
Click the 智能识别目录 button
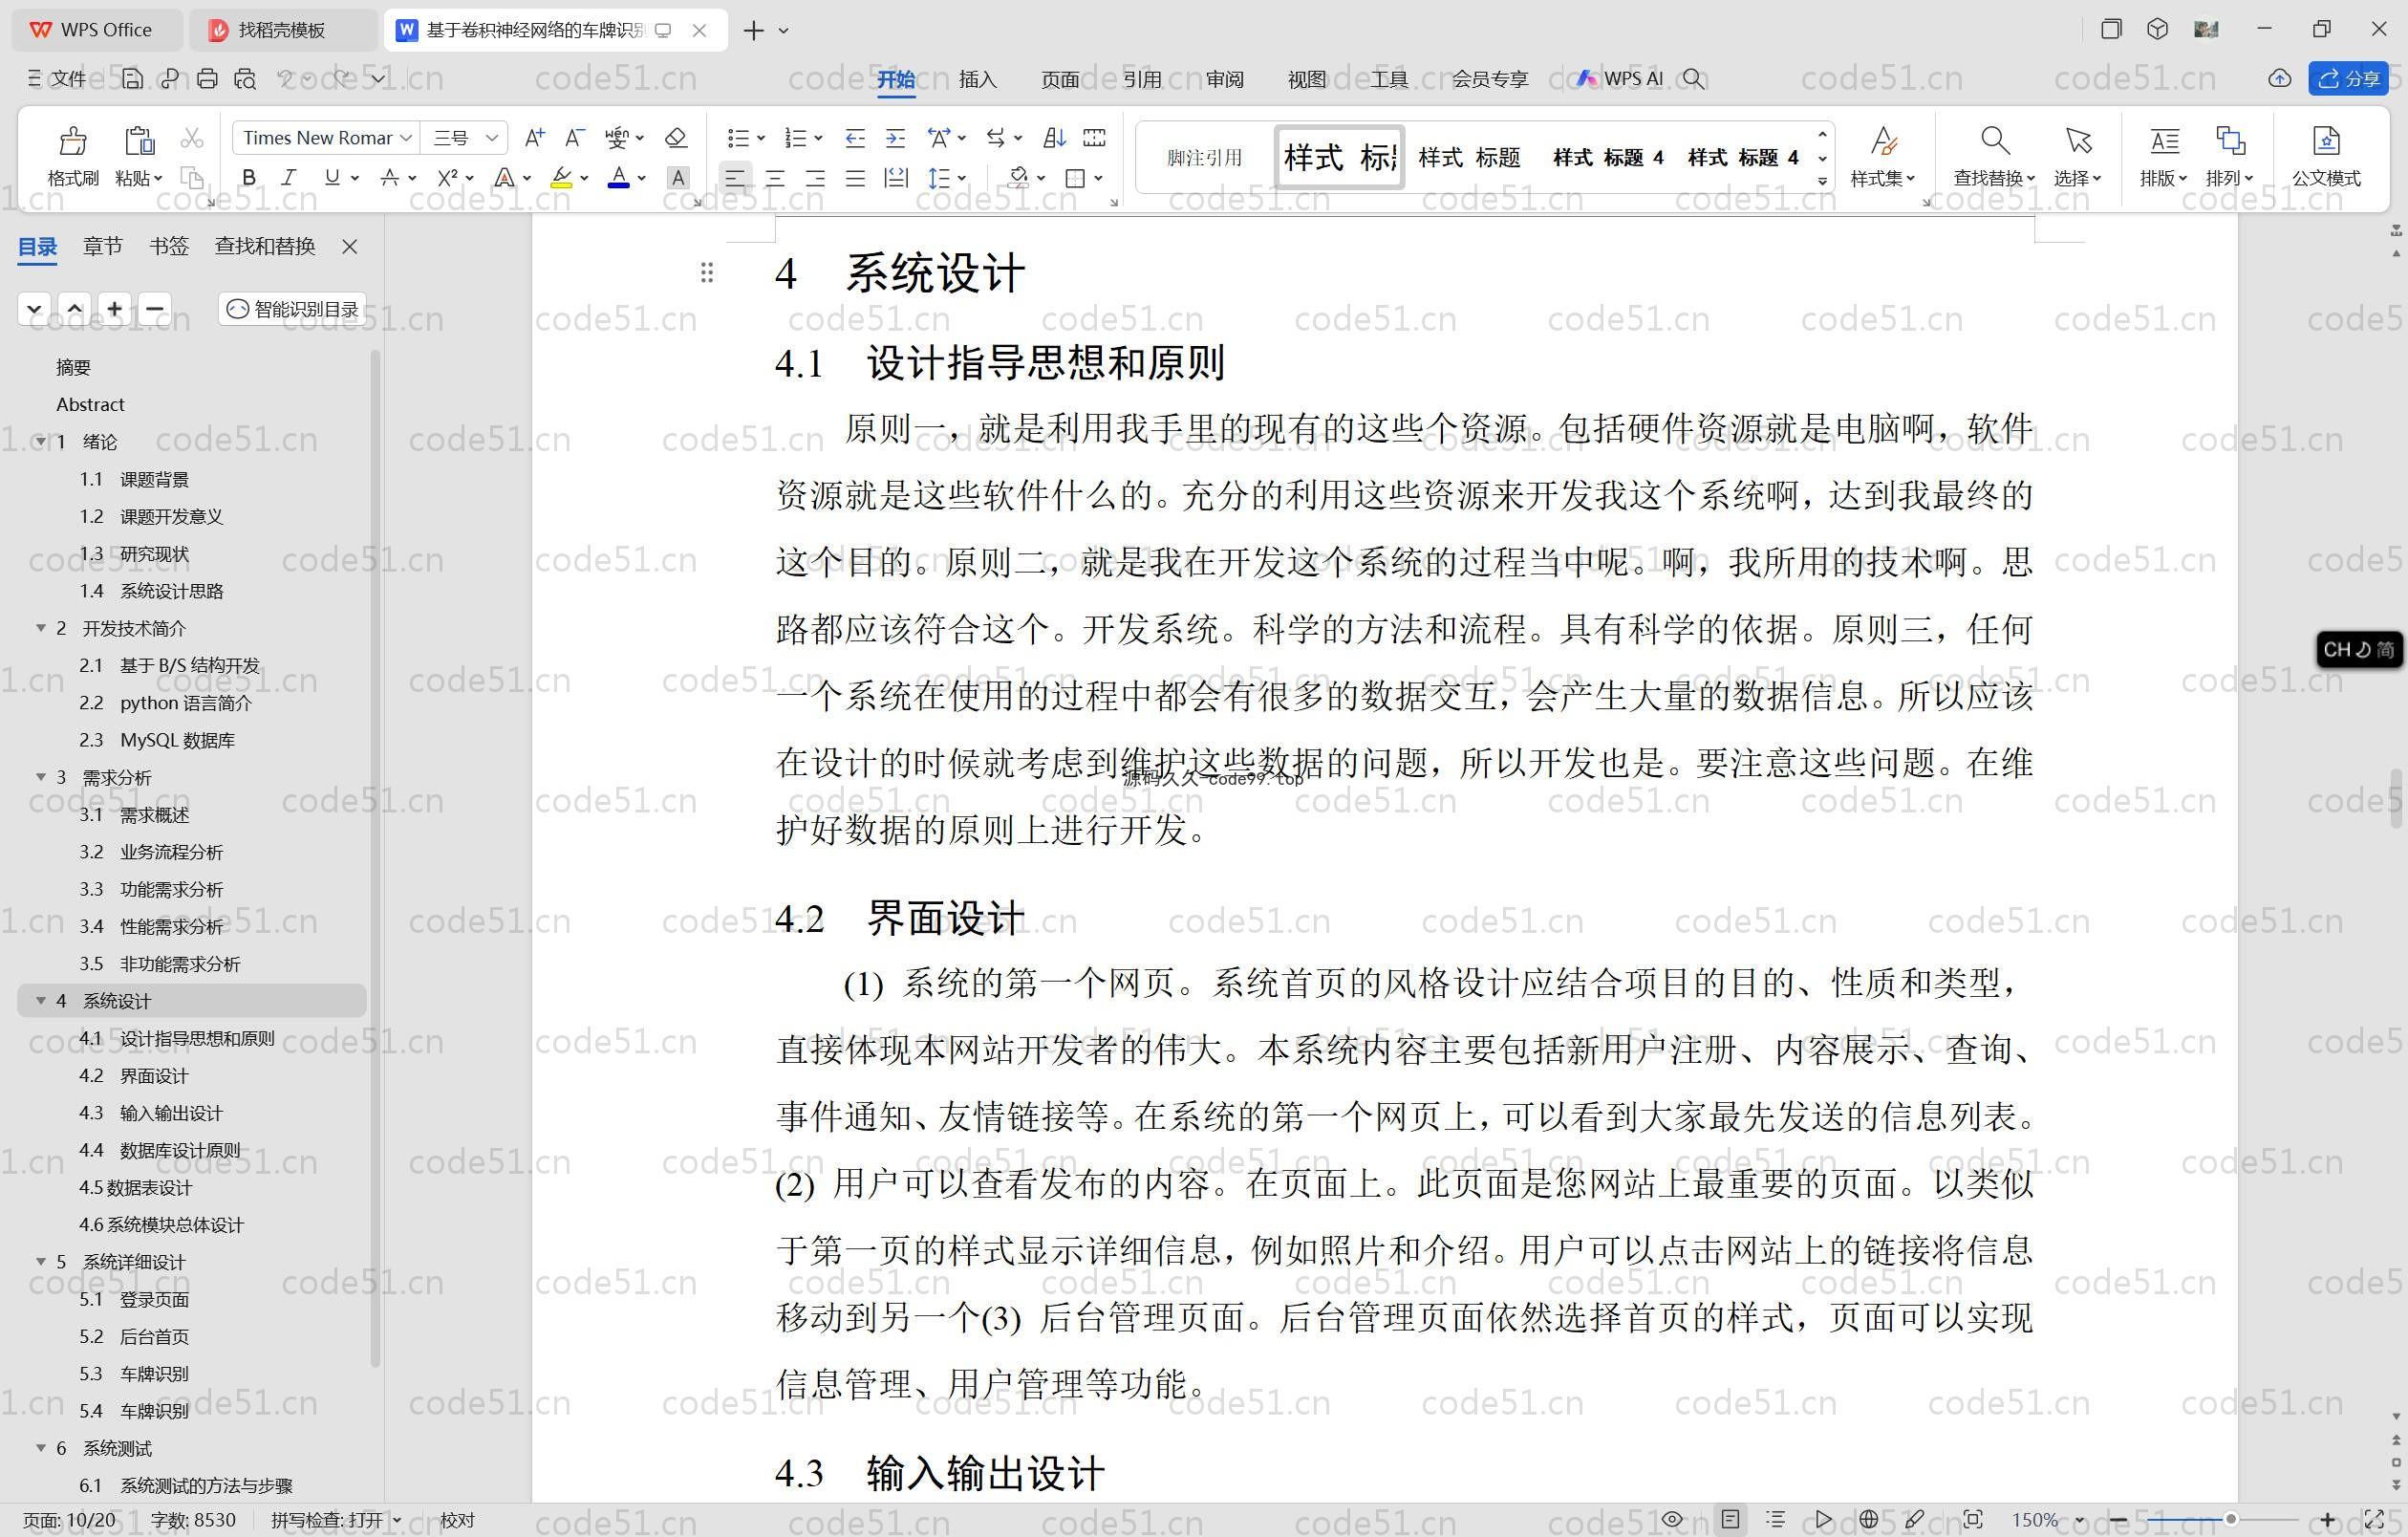pos(292,309)
